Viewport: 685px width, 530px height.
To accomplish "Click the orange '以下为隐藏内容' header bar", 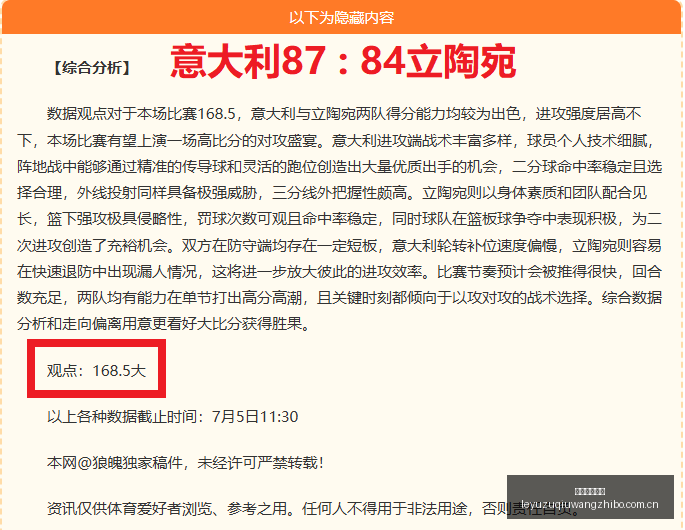I will (x=342, y=17).
